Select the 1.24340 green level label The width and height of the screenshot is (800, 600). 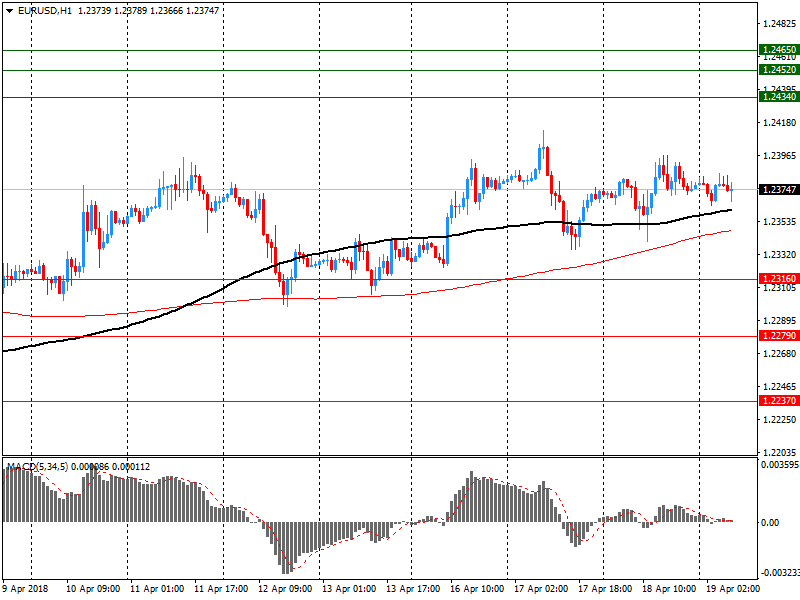pos(779,97)
